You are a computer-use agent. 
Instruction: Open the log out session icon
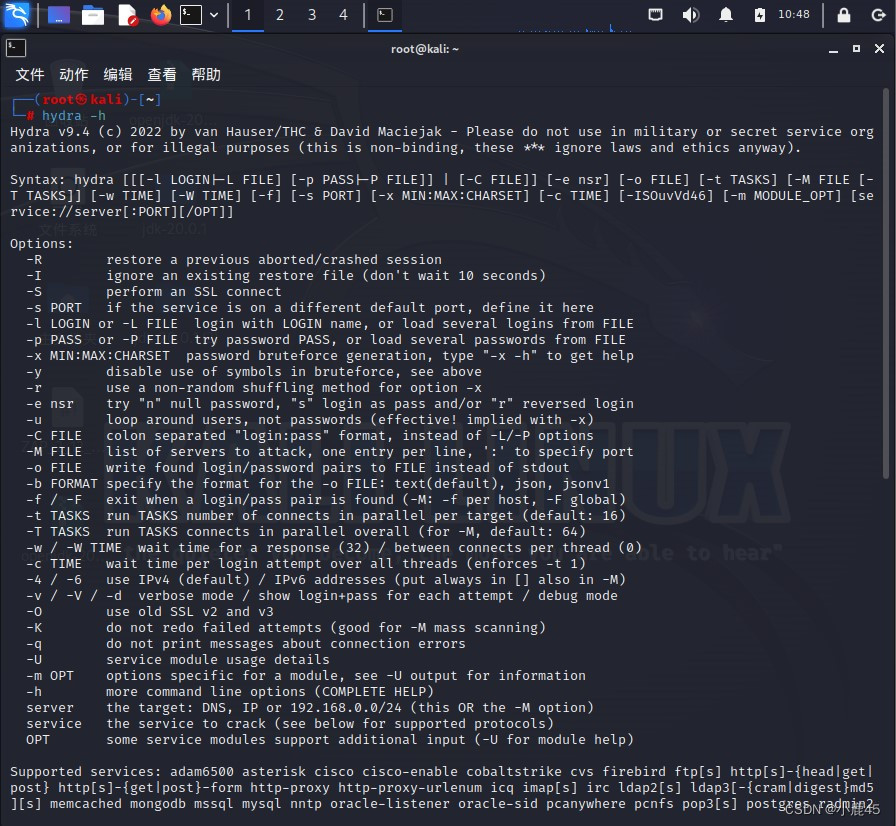(878, 15)
